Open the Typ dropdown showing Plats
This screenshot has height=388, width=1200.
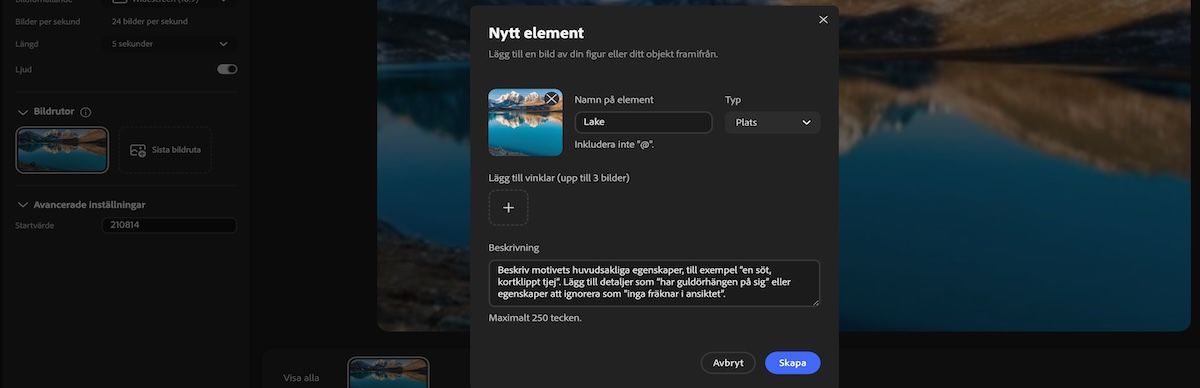(x=773, y=122)
